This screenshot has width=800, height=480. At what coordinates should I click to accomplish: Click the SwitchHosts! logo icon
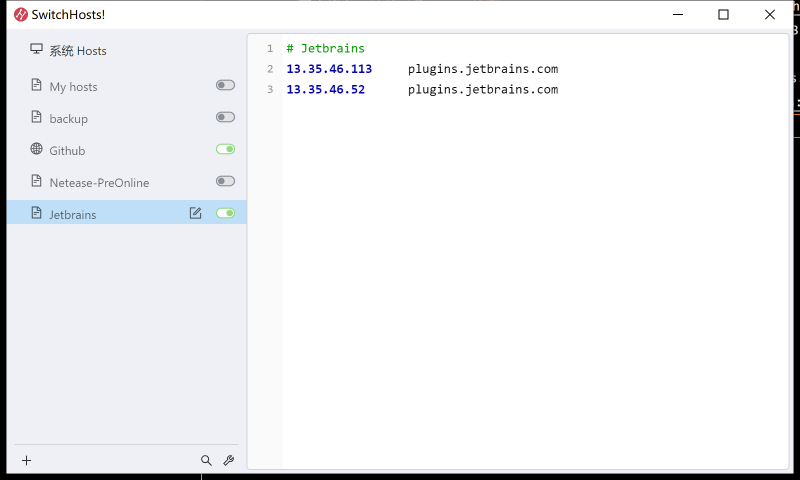coord(21,15)
